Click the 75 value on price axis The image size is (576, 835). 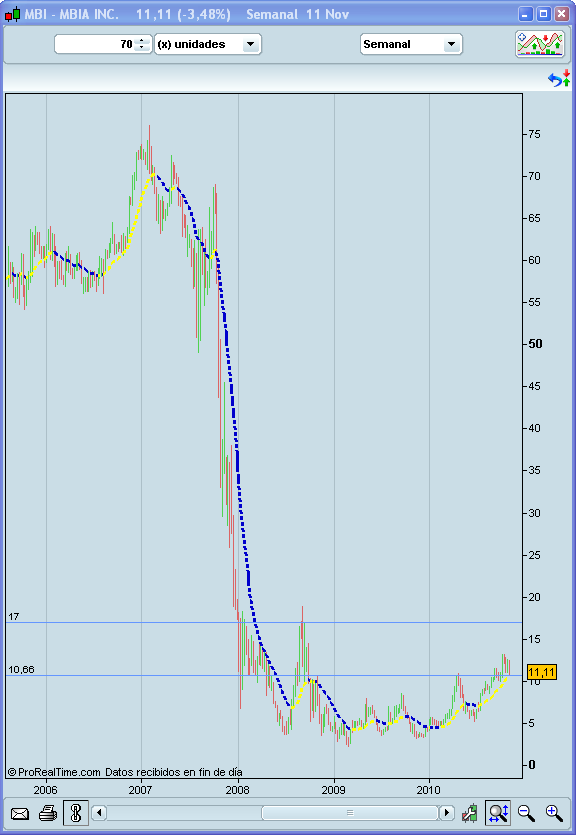pyautogui.click(x=534, y=134)
